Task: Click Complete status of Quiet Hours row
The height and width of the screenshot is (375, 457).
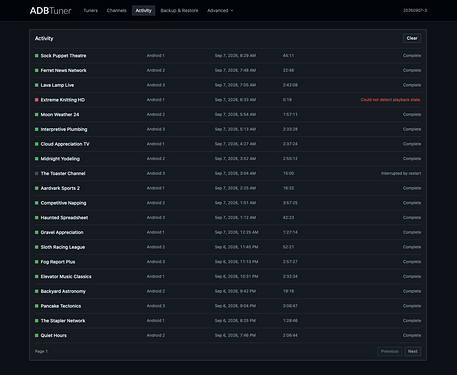Action: (x=412, y=335)
